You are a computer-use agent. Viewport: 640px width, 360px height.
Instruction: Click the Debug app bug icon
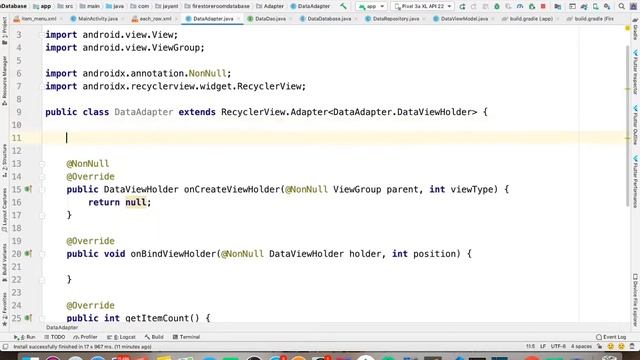[497, 7]
